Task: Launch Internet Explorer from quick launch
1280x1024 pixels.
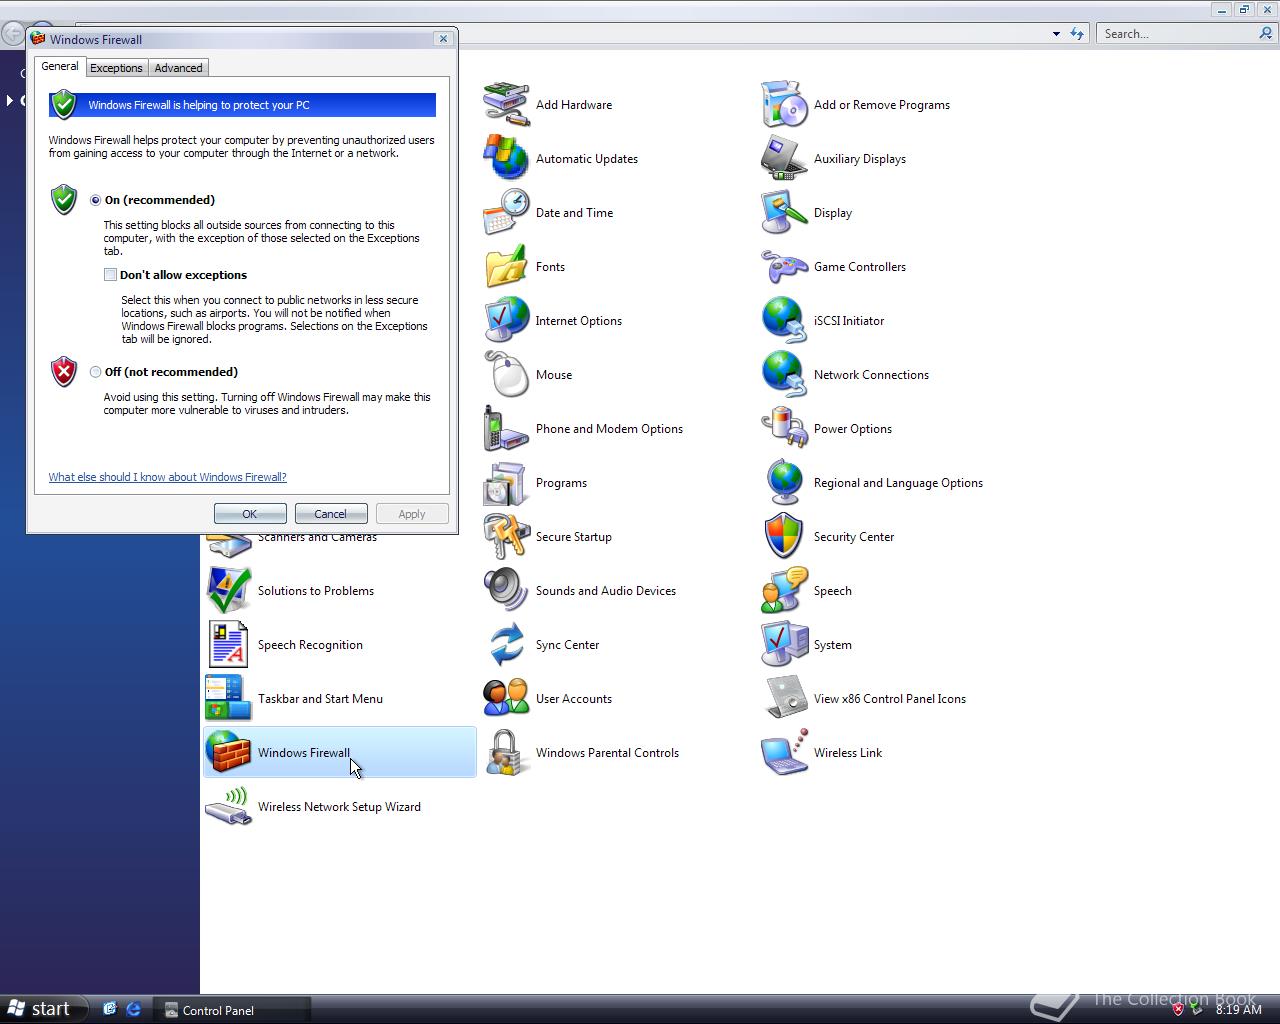Action: 134,1010
